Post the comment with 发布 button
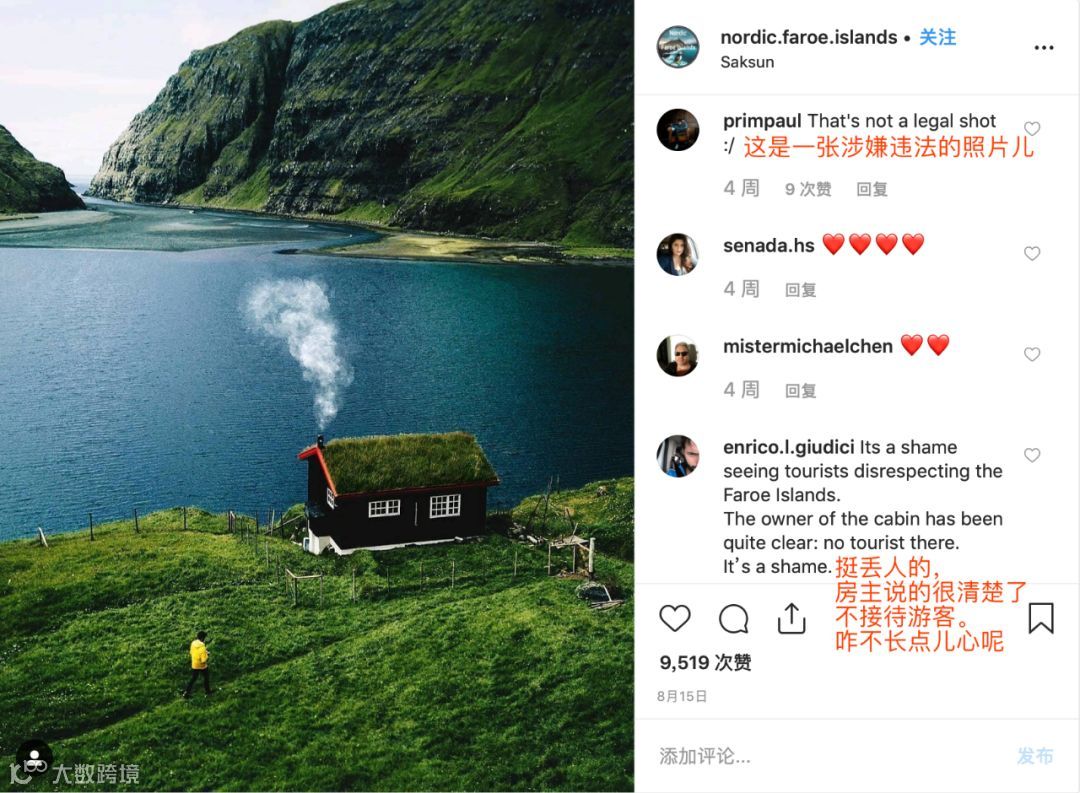 point(1035,756)
